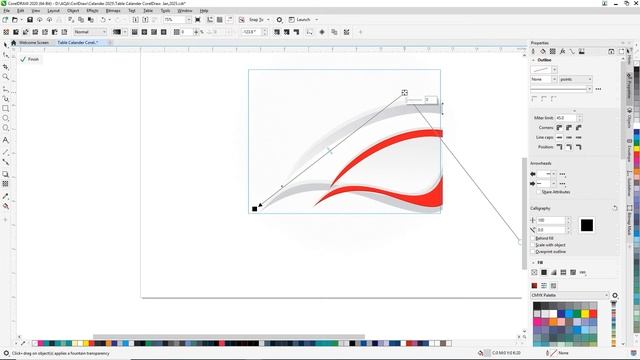Open the zoom level dropdown
Image resolution: width=640 pixels, height=360 pixels.
coord(188,20)
